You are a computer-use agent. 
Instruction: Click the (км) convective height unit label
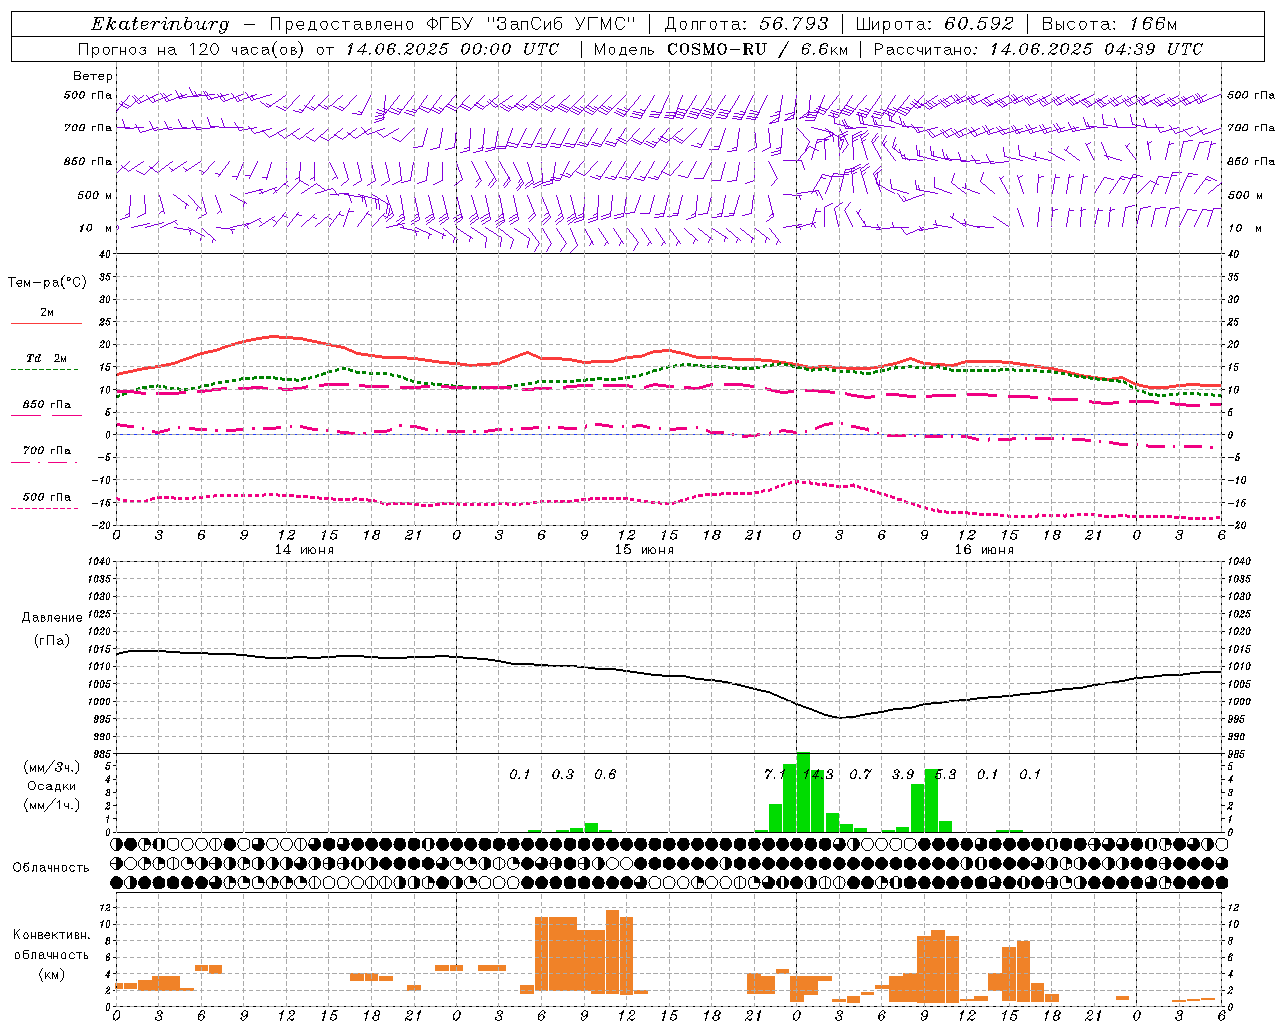(x=51, y=974)
